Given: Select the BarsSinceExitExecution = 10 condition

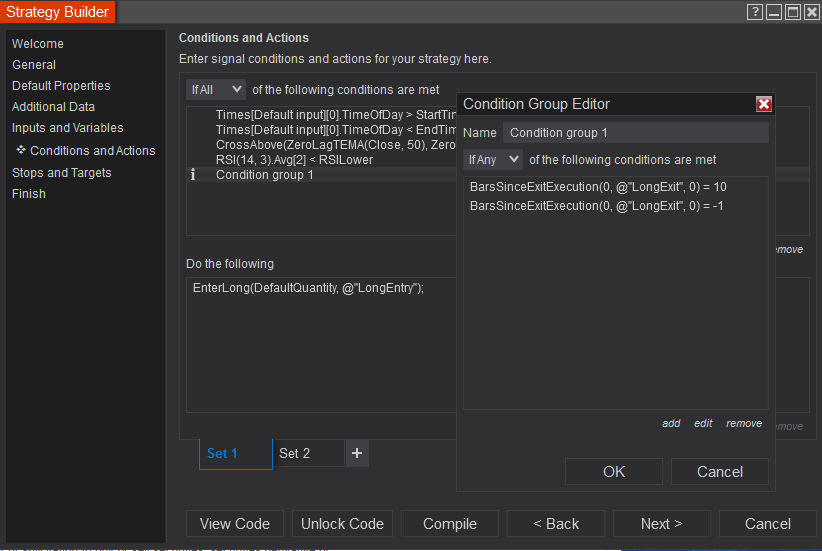Looking at the screenshot, I should [x=597, y=187].
